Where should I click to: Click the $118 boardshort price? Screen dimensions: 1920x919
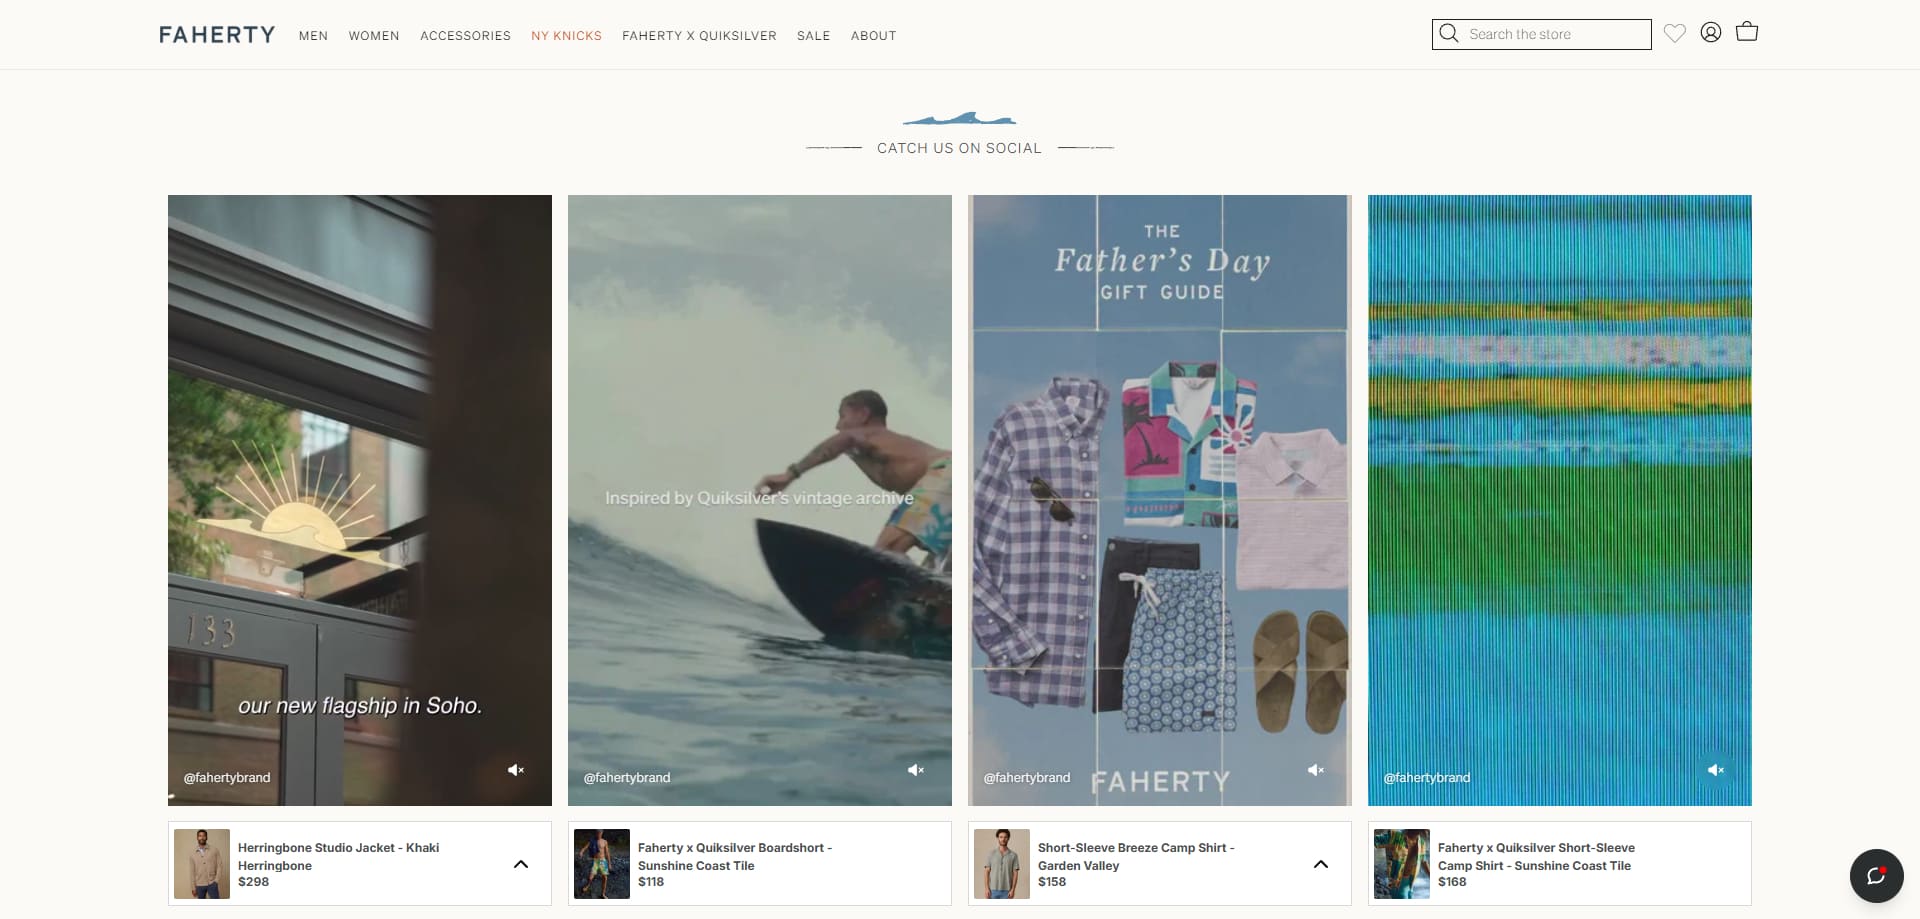click(651, 882)
